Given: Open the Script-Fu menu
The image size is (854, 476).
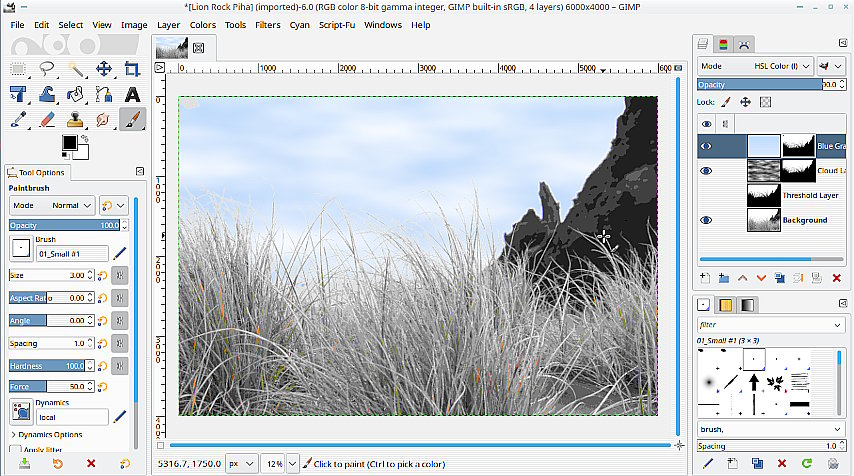Looking at the screenshot, I should point(337,25).
